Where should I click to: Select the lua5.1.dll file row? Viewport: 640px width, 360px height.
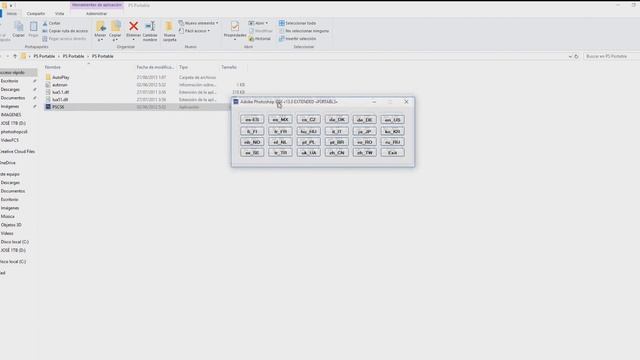[145, 92]
